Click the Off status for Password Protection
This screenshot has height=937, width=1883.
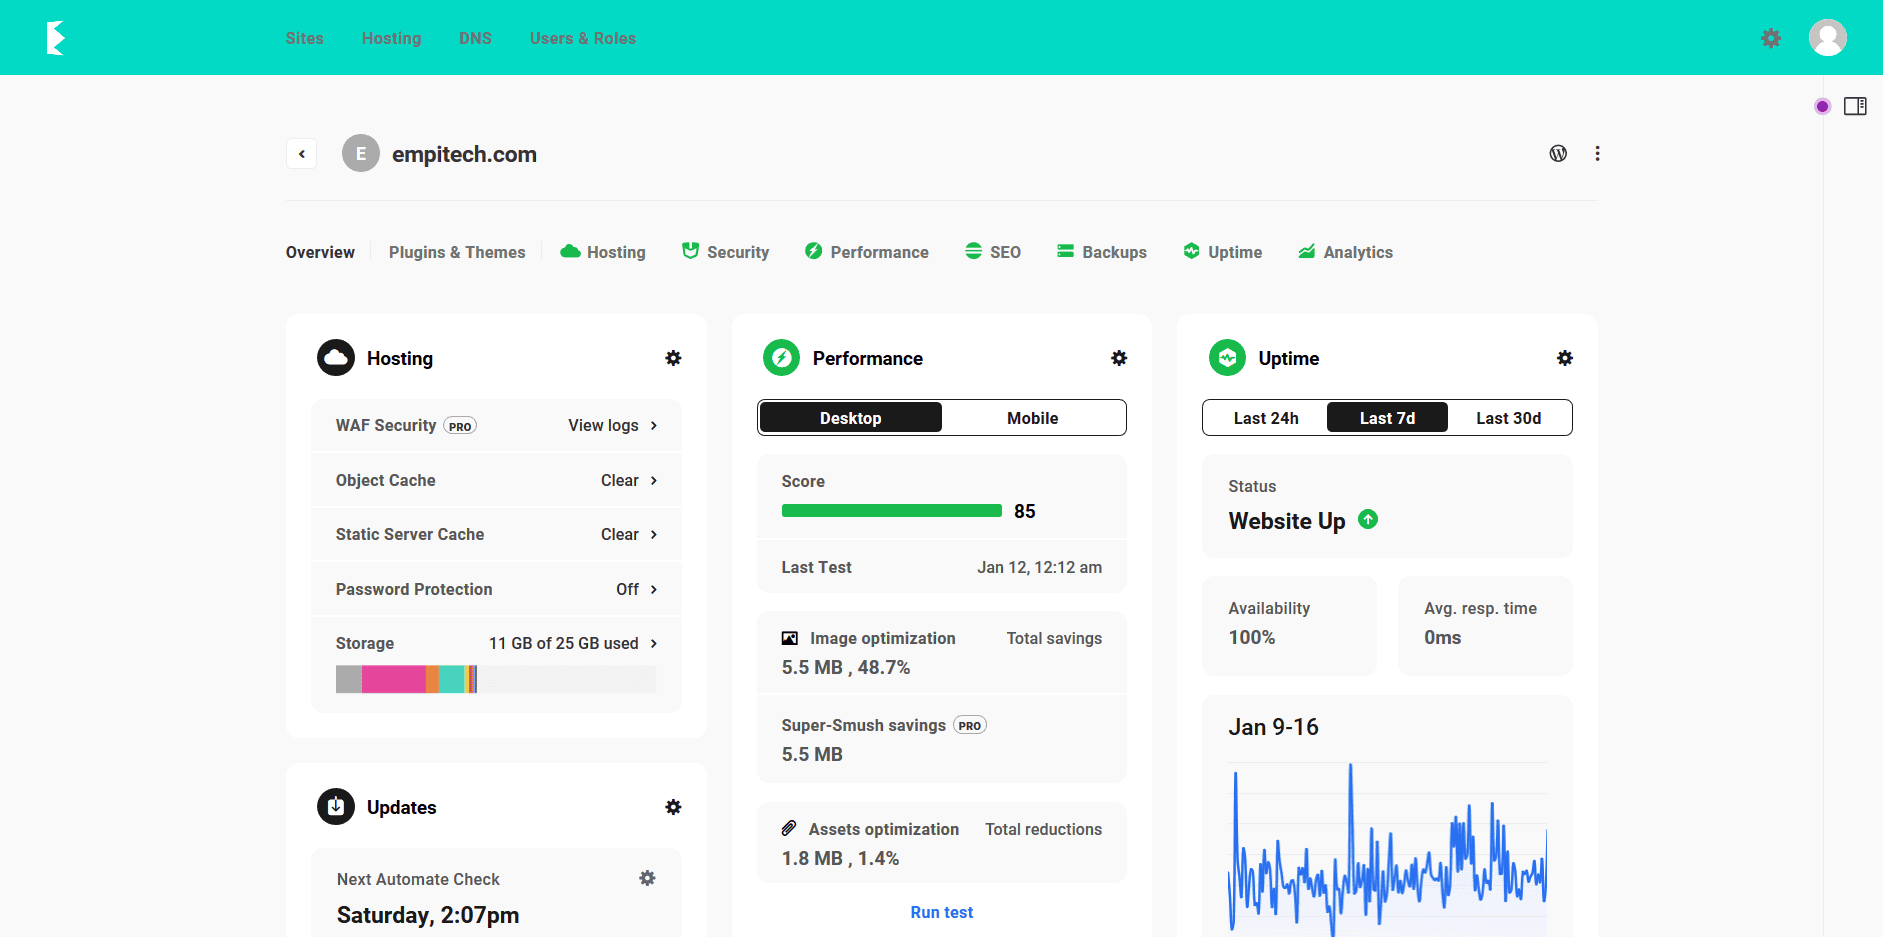click(x=627, y=590)
